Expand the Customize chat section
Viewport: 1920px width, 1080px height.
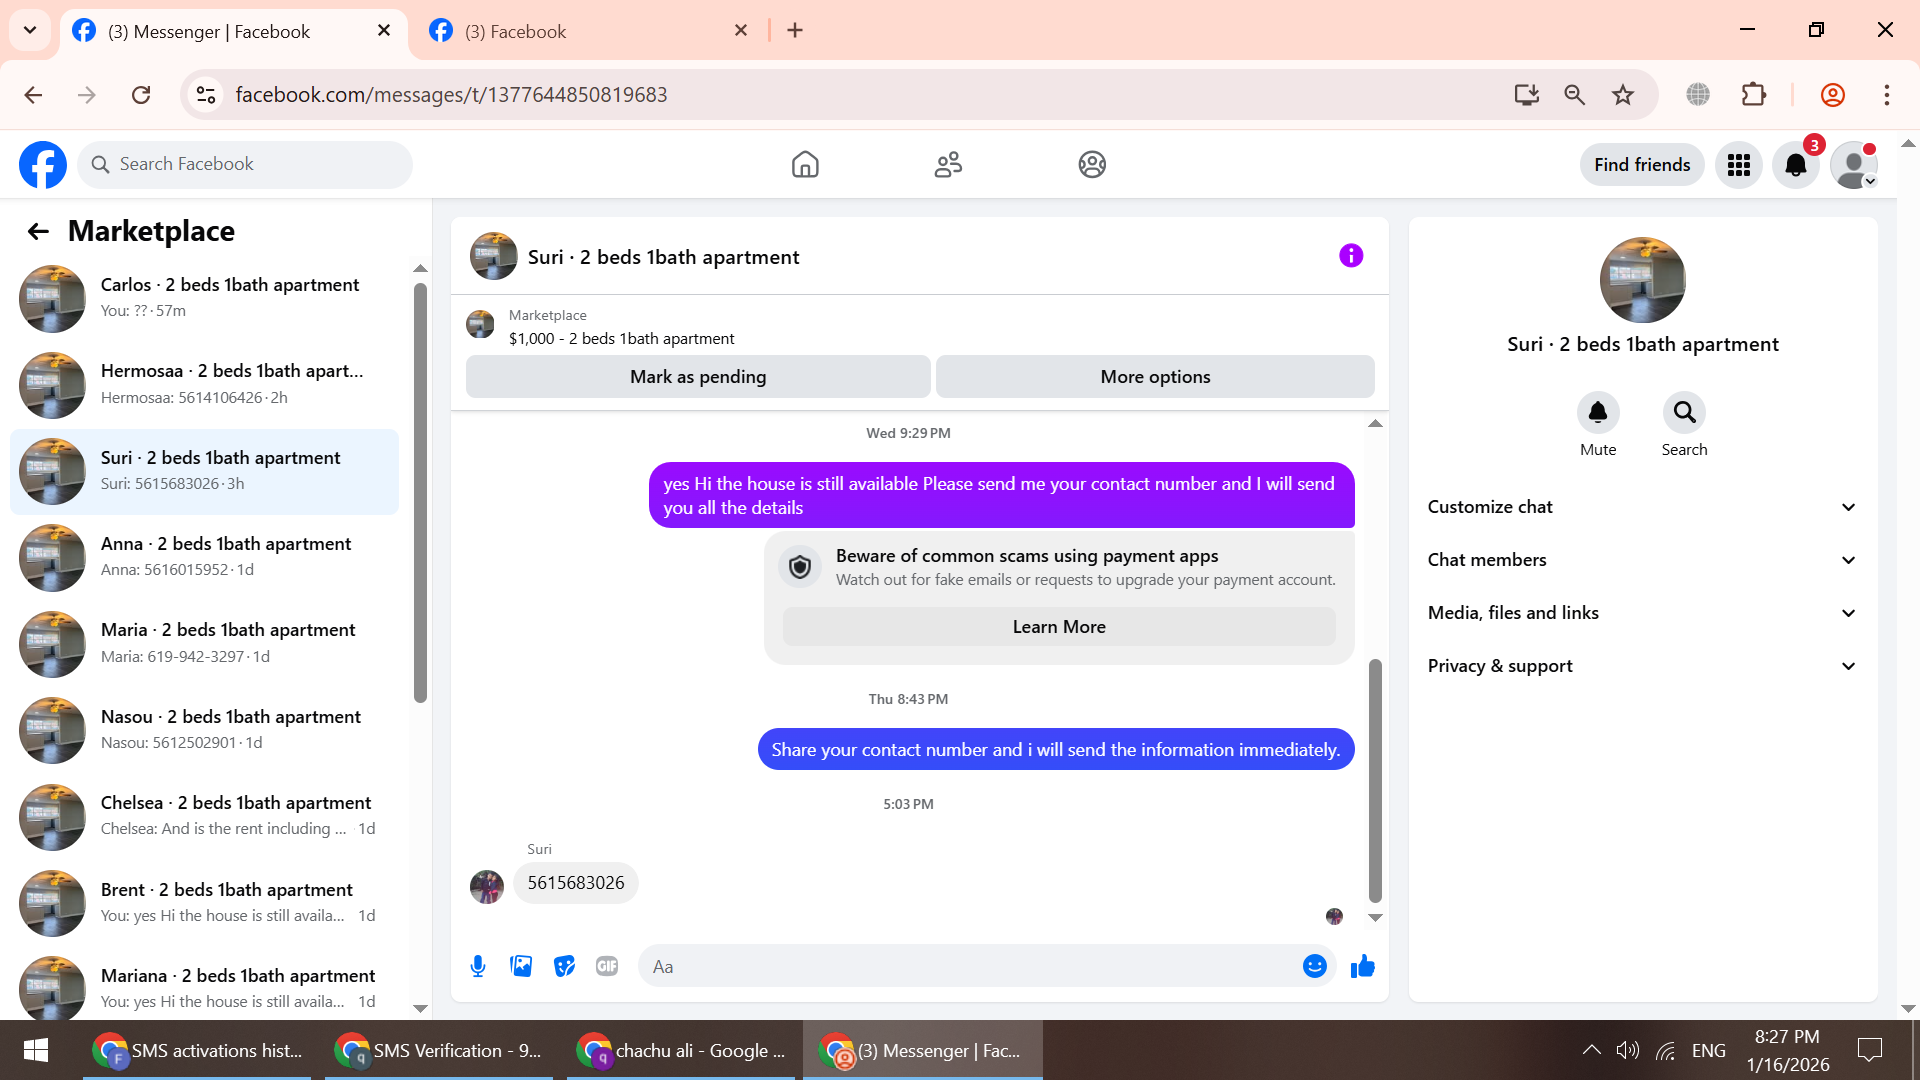1642,507
